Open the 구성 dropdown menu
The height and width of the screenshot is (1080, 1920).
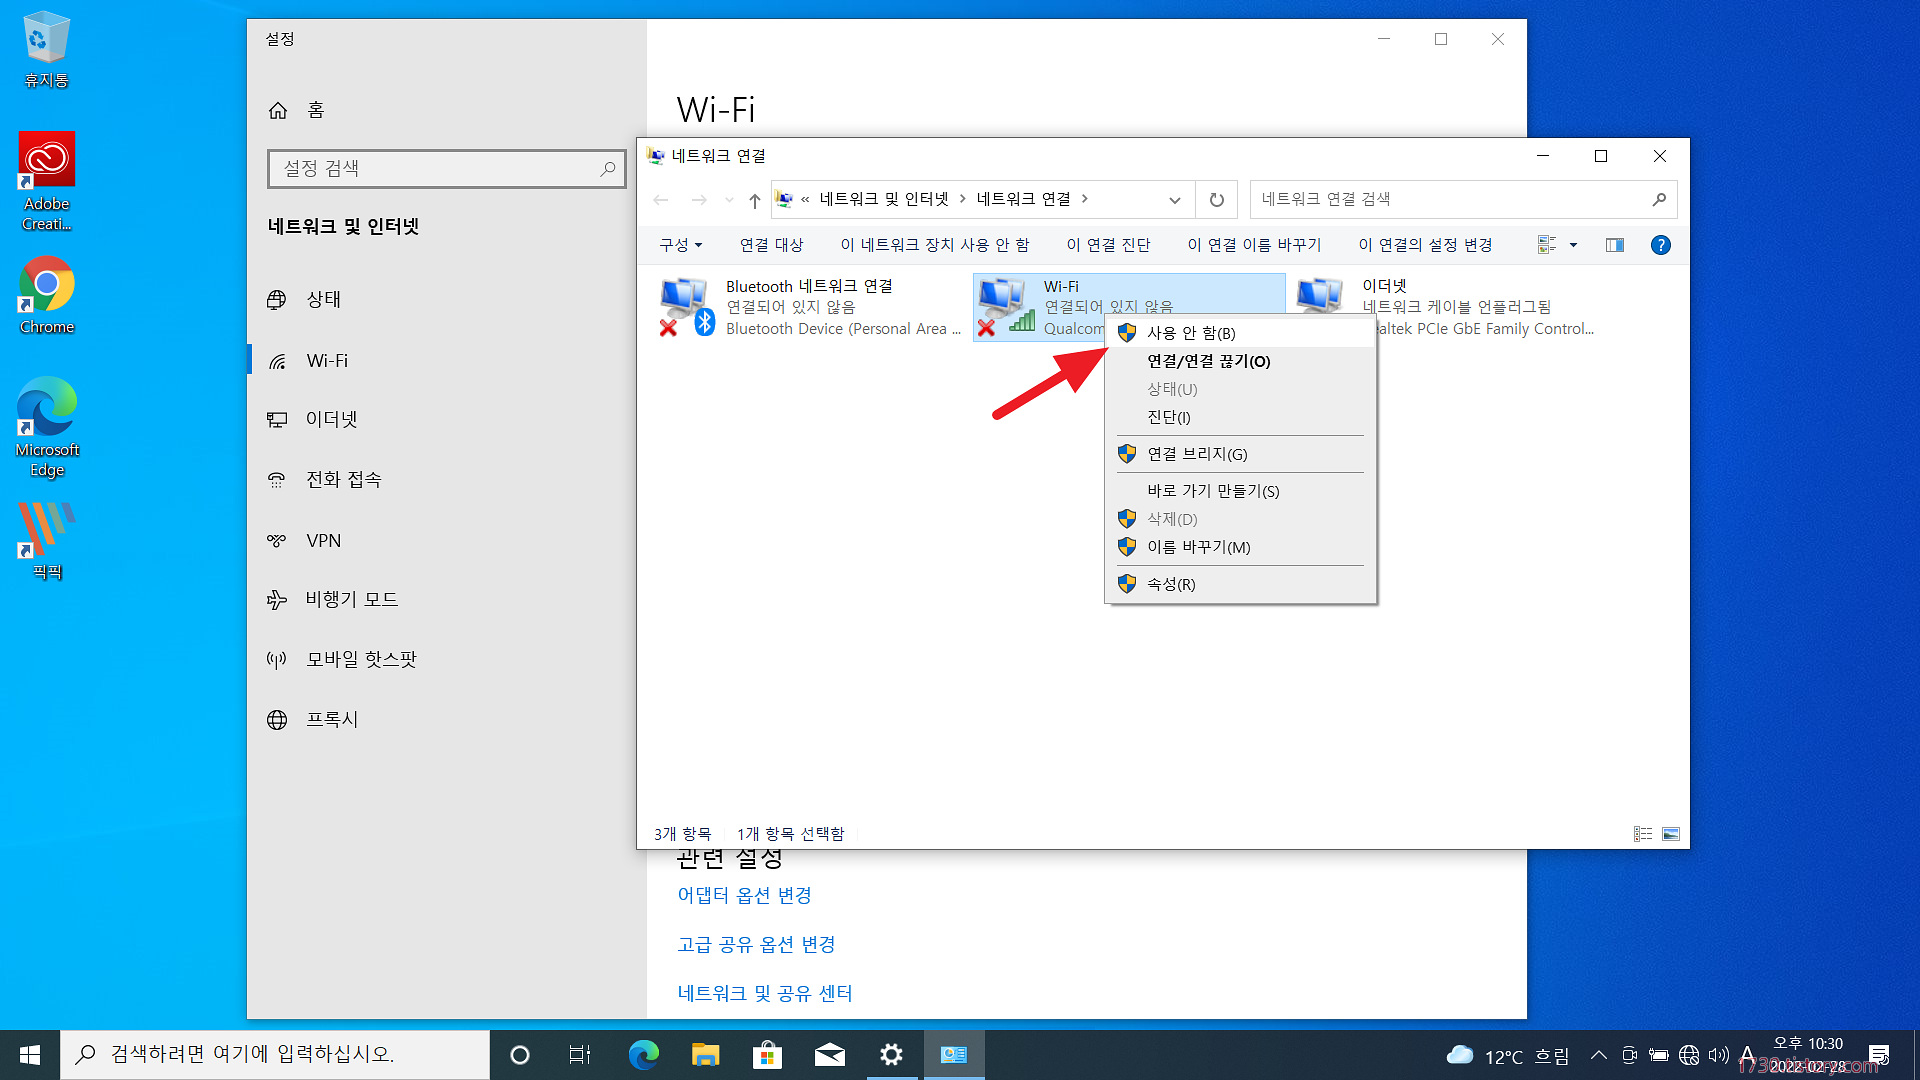[x=680, y=245]
